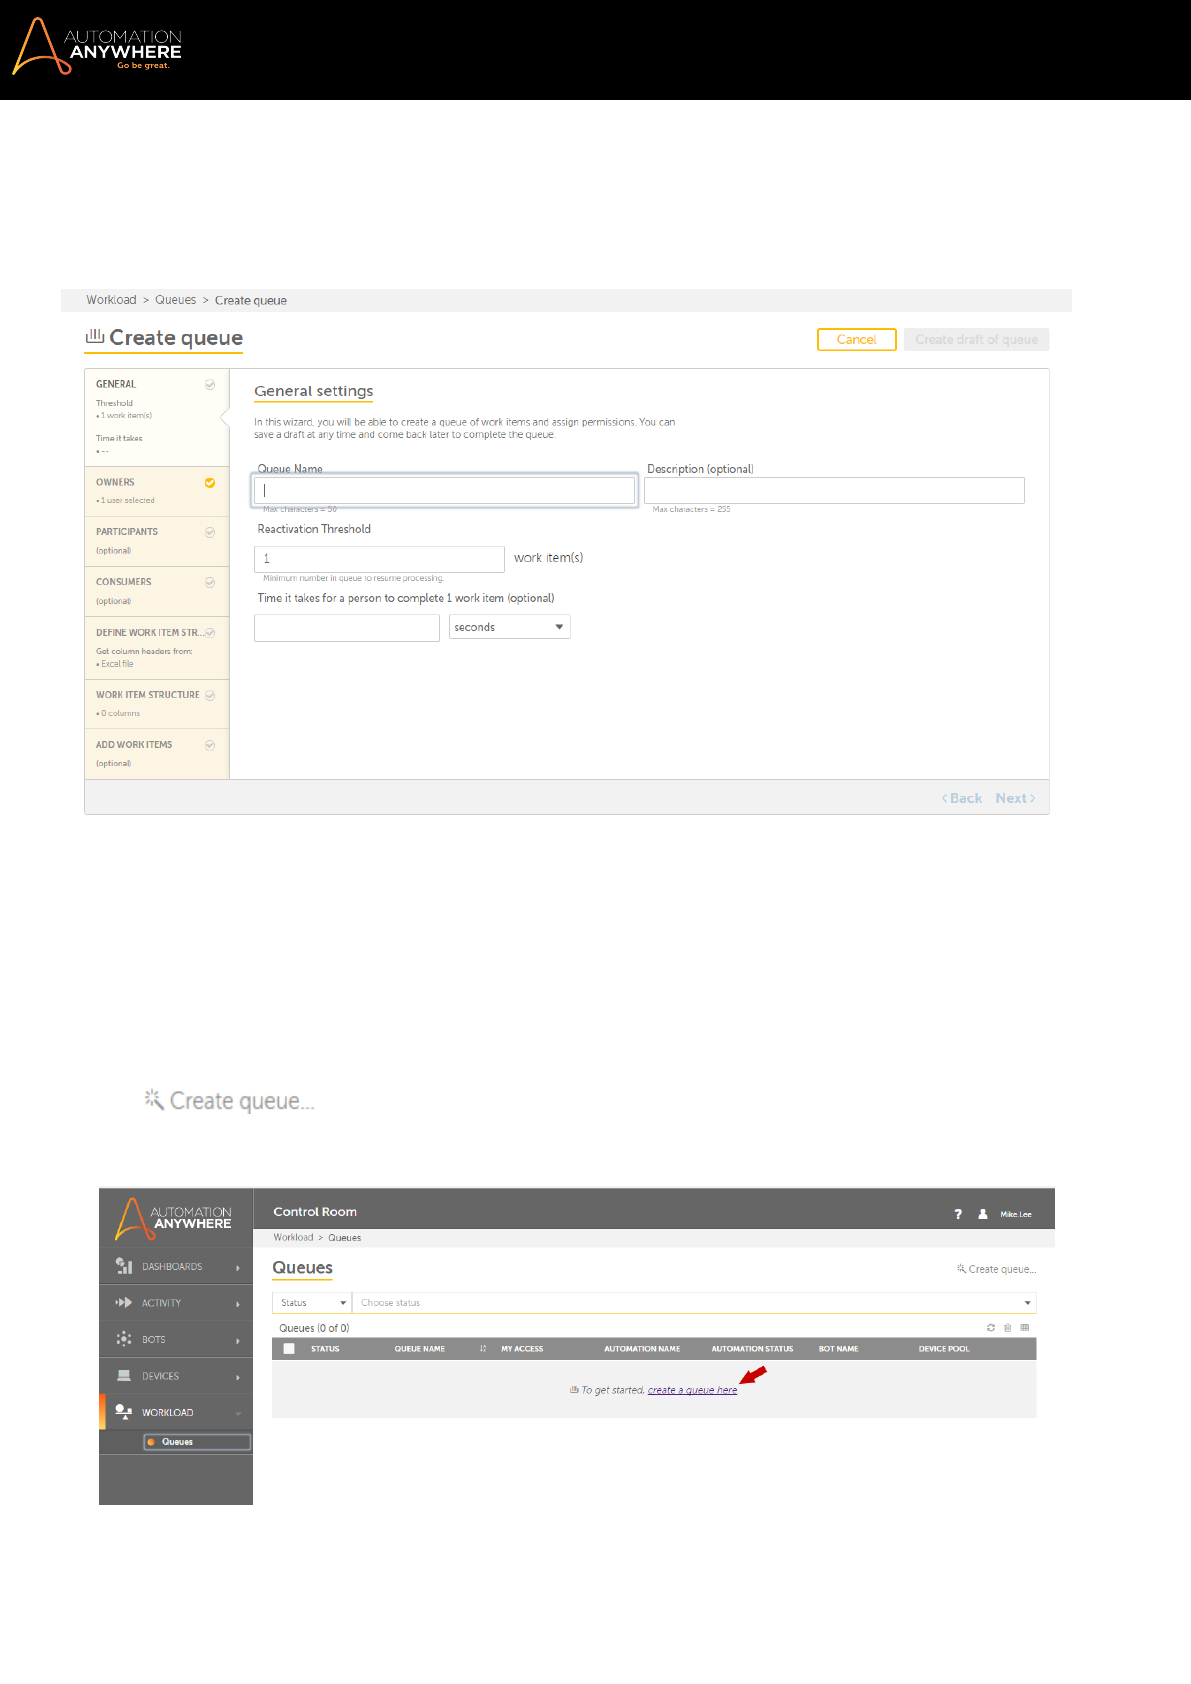Click the Mike Lee username text
The width and height of the screenshot is (1191, 1684).
1016,1214
